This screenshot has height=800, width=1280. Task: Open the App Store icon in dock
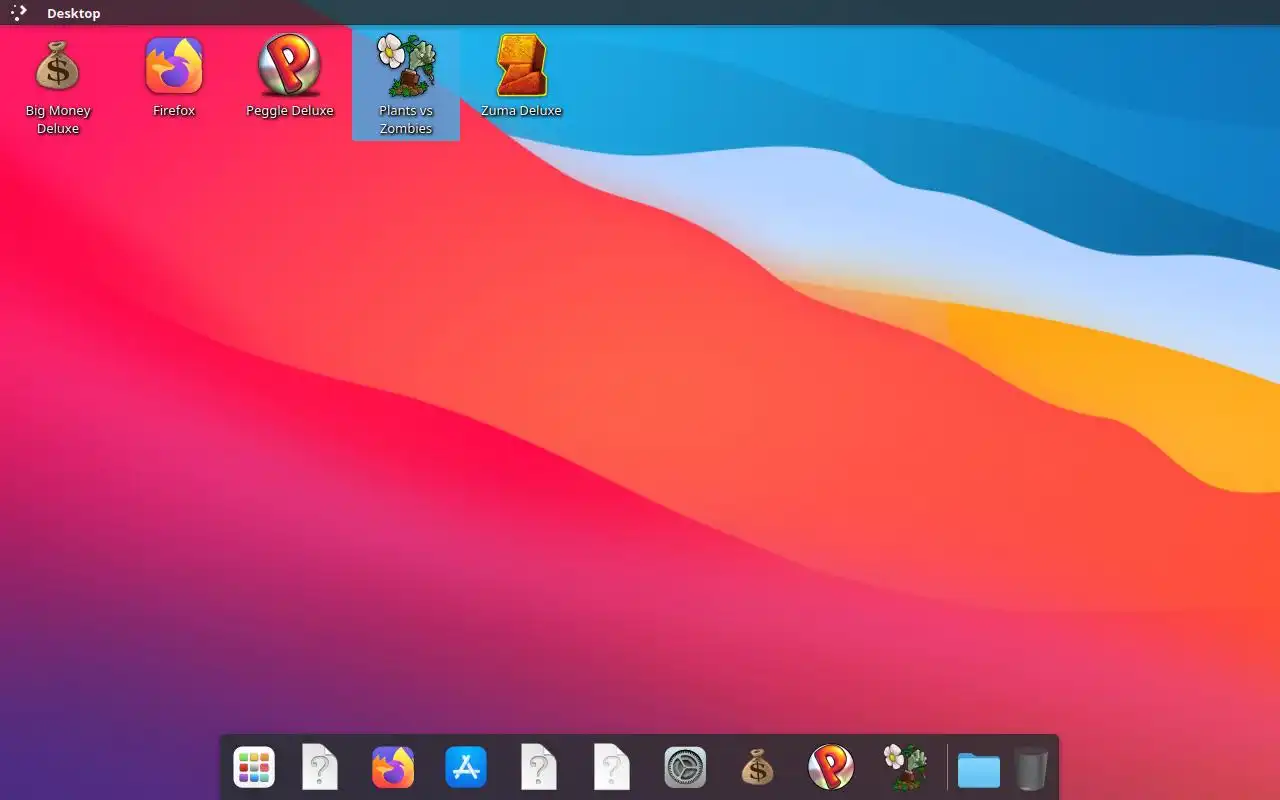point(466,768)
